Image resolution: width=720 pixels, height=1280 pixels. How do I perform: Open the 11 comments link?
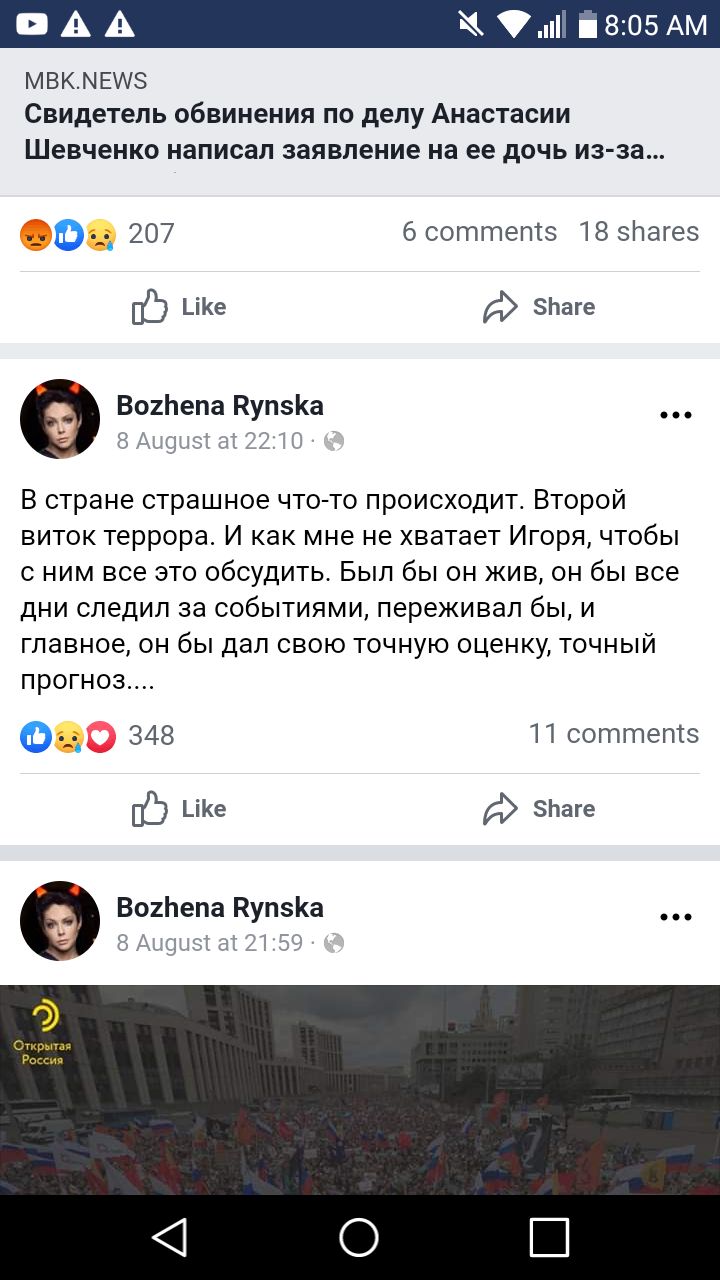click(x=613, y=734)
